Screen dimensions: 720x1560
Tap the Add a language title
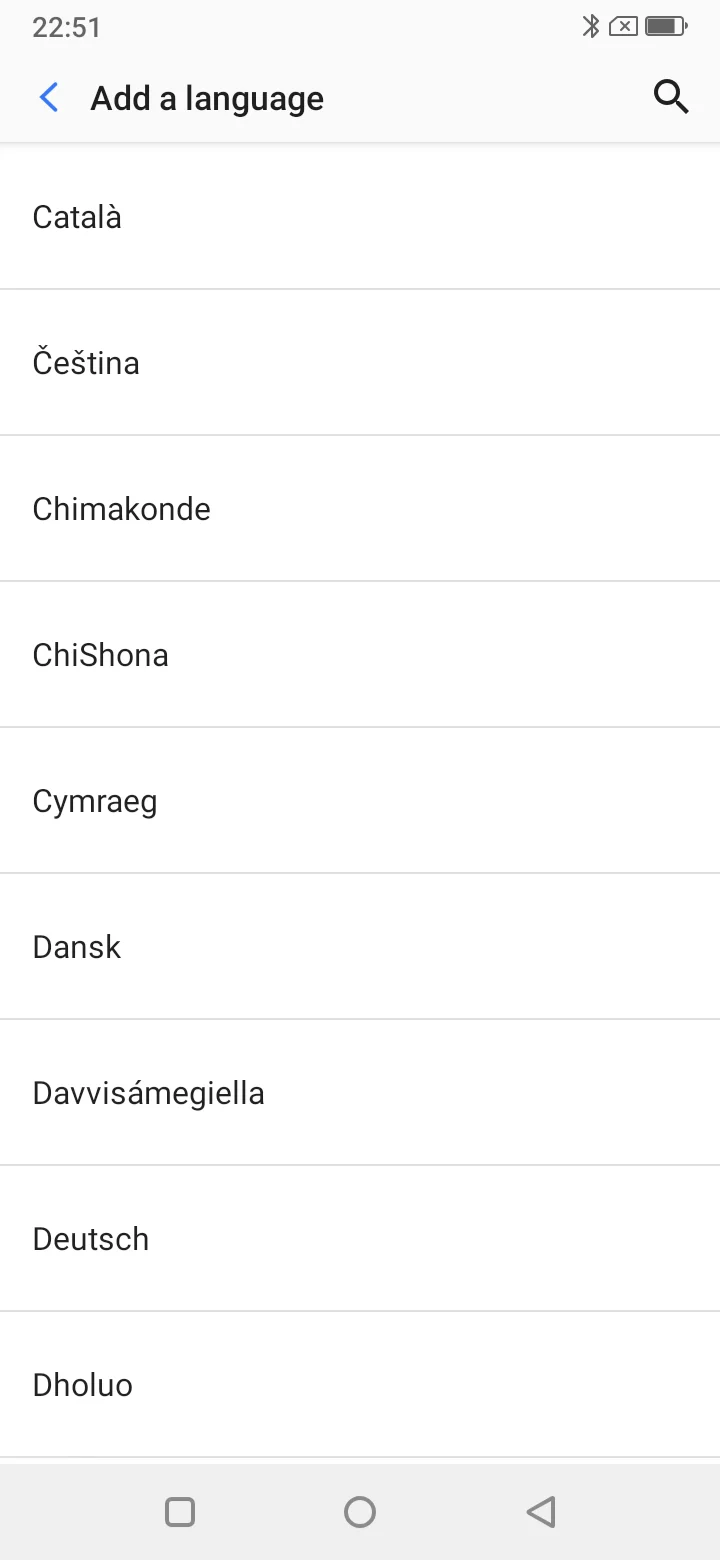click(207, 99)
